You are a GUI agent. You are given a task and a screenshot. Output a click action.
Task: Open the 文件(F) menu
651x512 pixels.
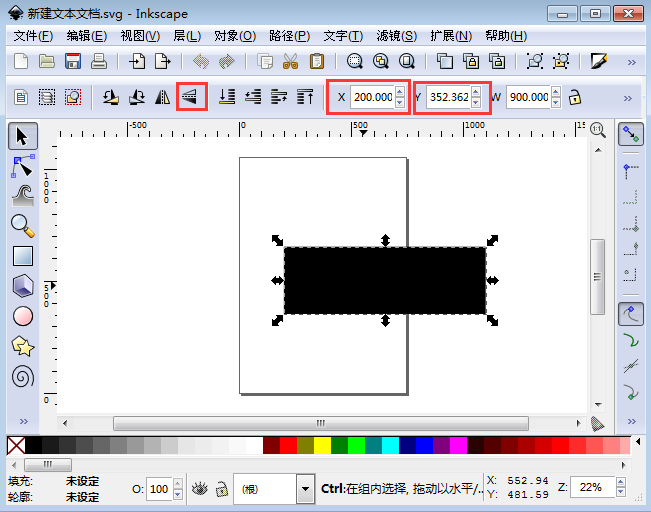click(x=33, y=36)
